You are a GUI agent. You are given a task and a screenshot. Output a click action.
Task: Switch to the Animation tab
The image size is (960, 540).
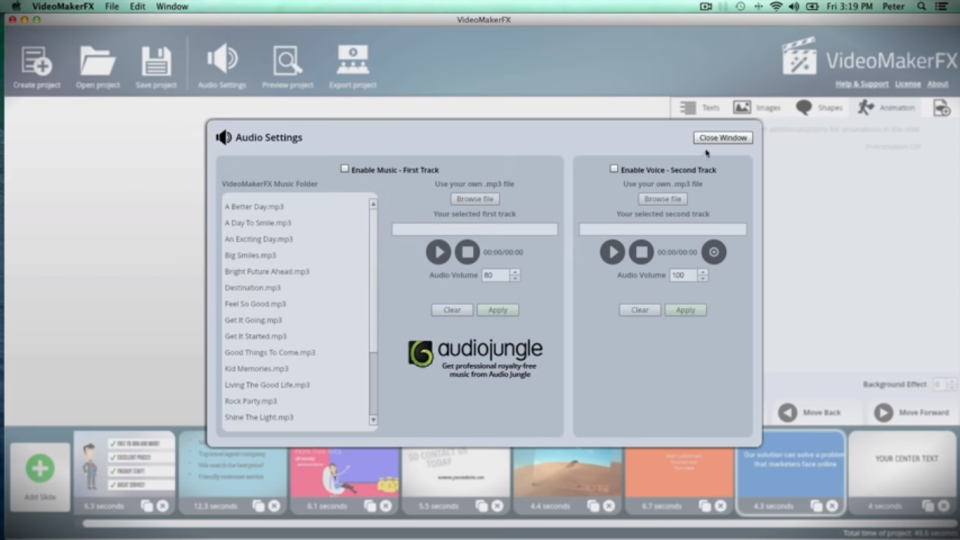886,108
